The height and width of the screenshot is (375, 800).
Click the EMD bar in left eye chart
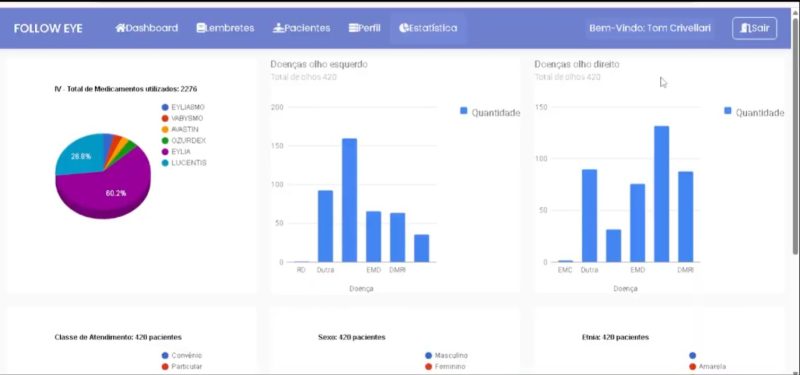[x=373, y=237]
